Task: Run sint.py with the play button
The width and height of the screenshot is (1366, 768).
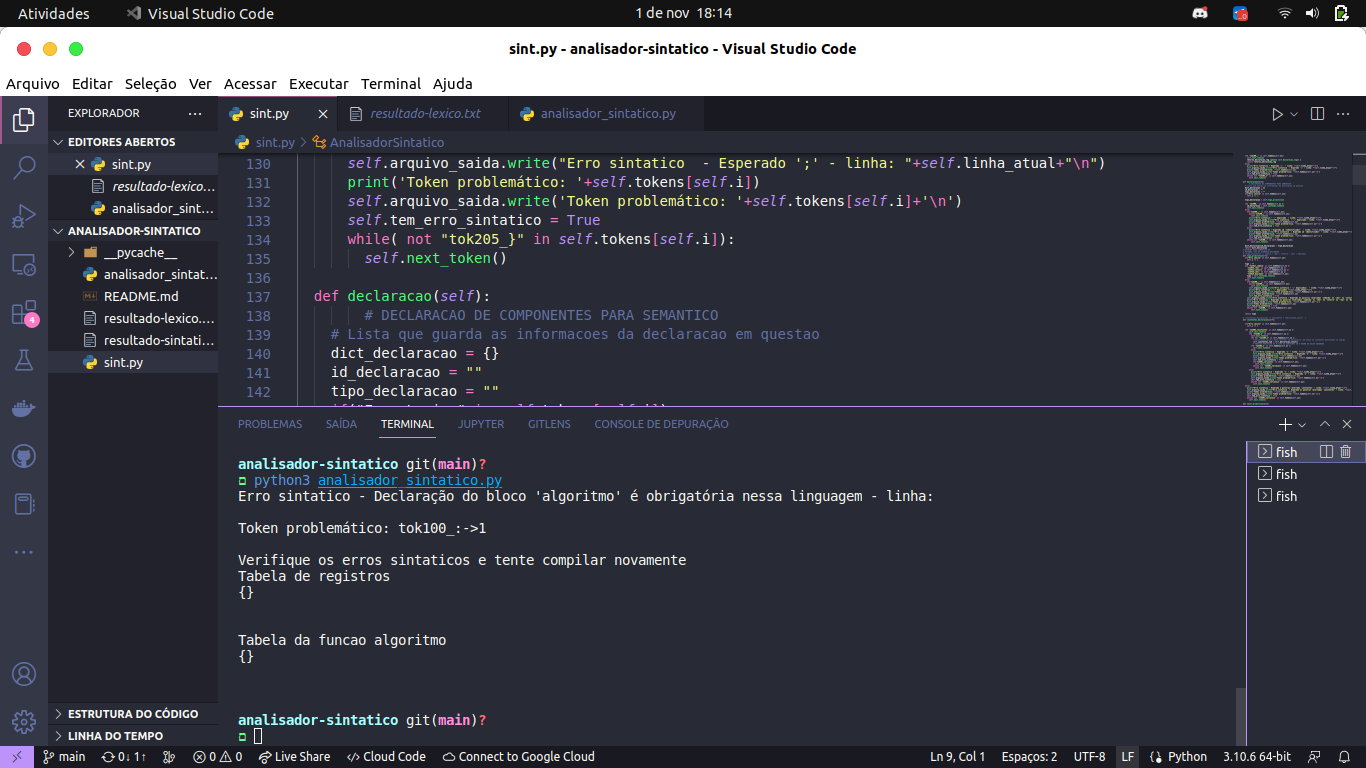Action: 1278,113
